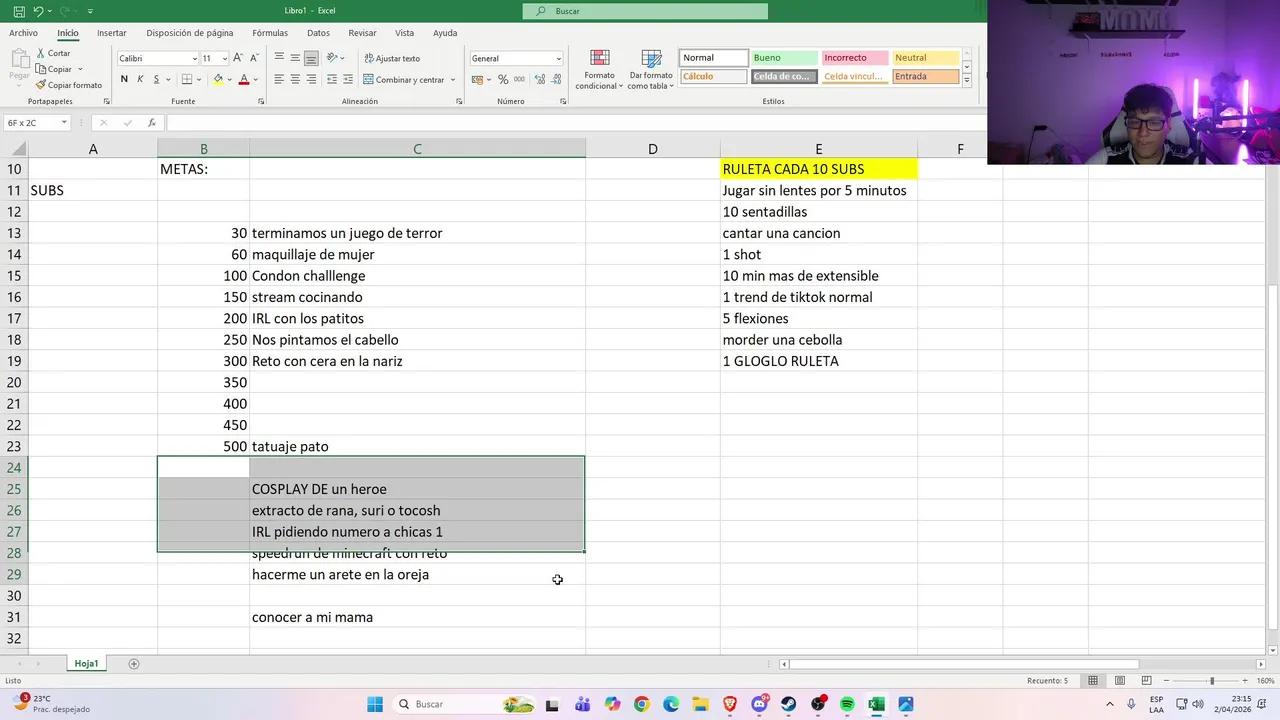1280x720 pixels.
Task: Apply the Cálculo cell style
Action: [713, 77]
